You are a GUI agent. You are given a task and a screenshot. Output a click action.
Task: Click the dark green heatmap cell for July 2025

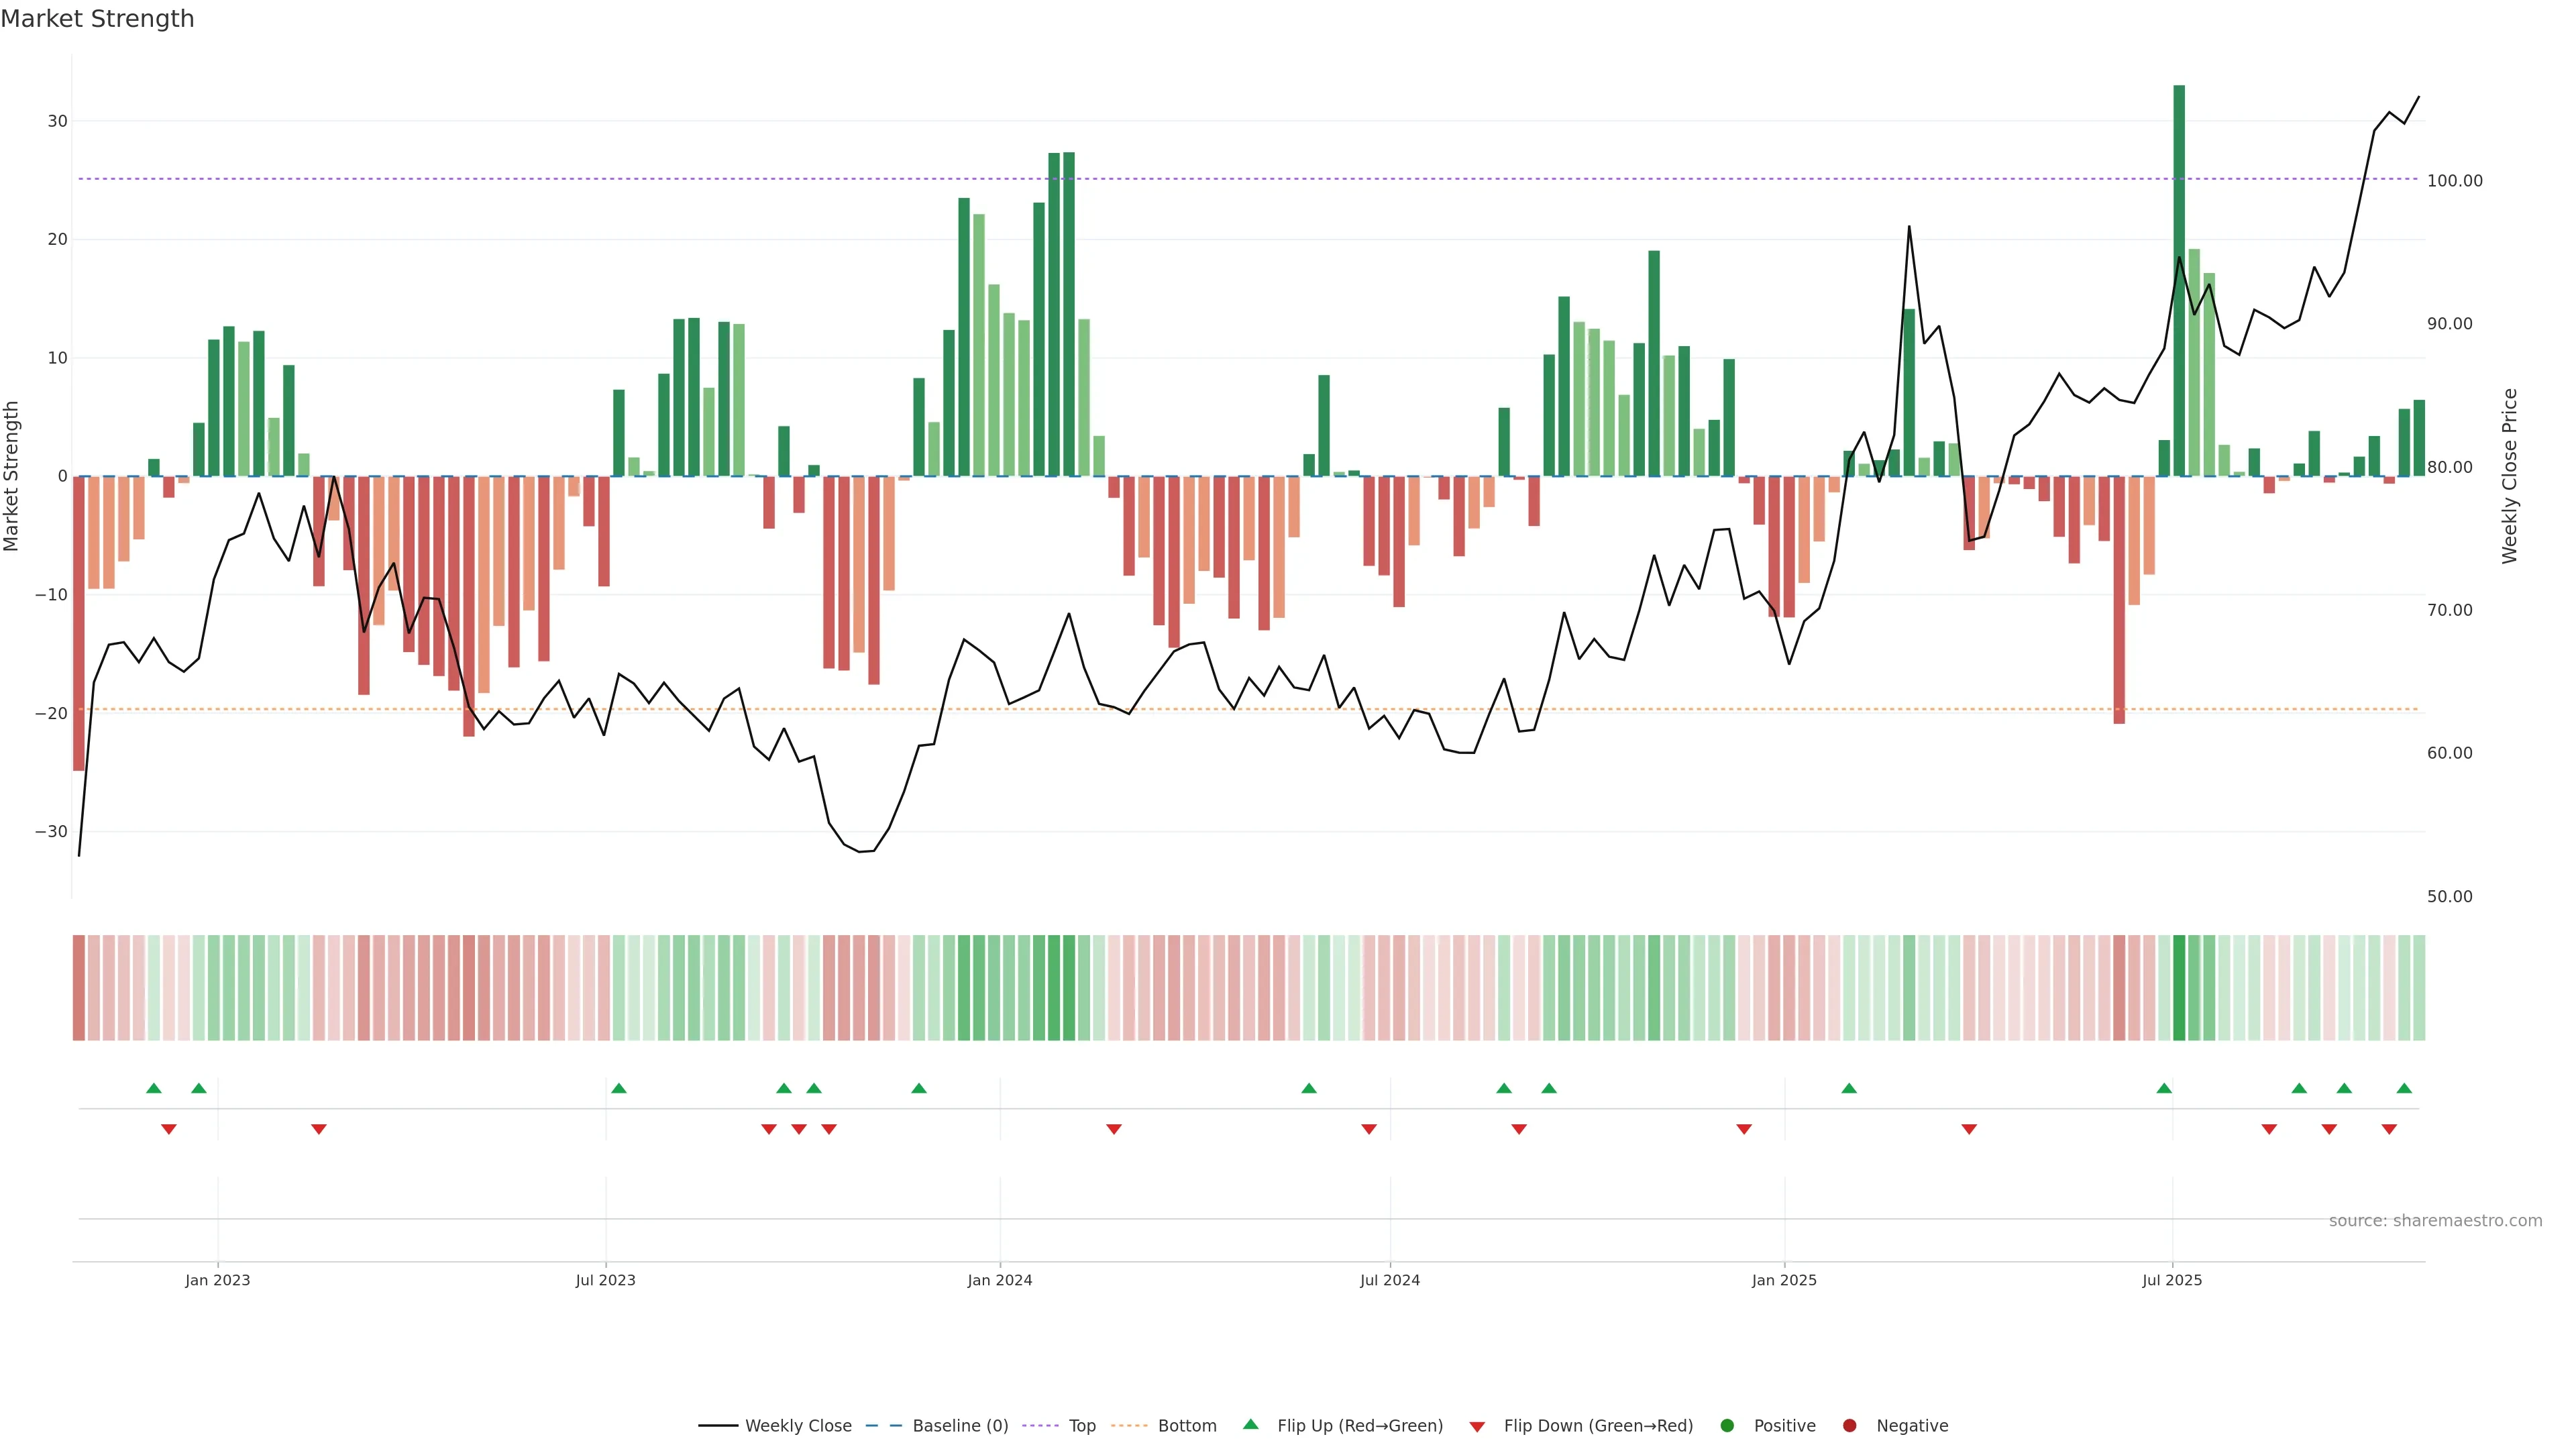point(2179,987)
